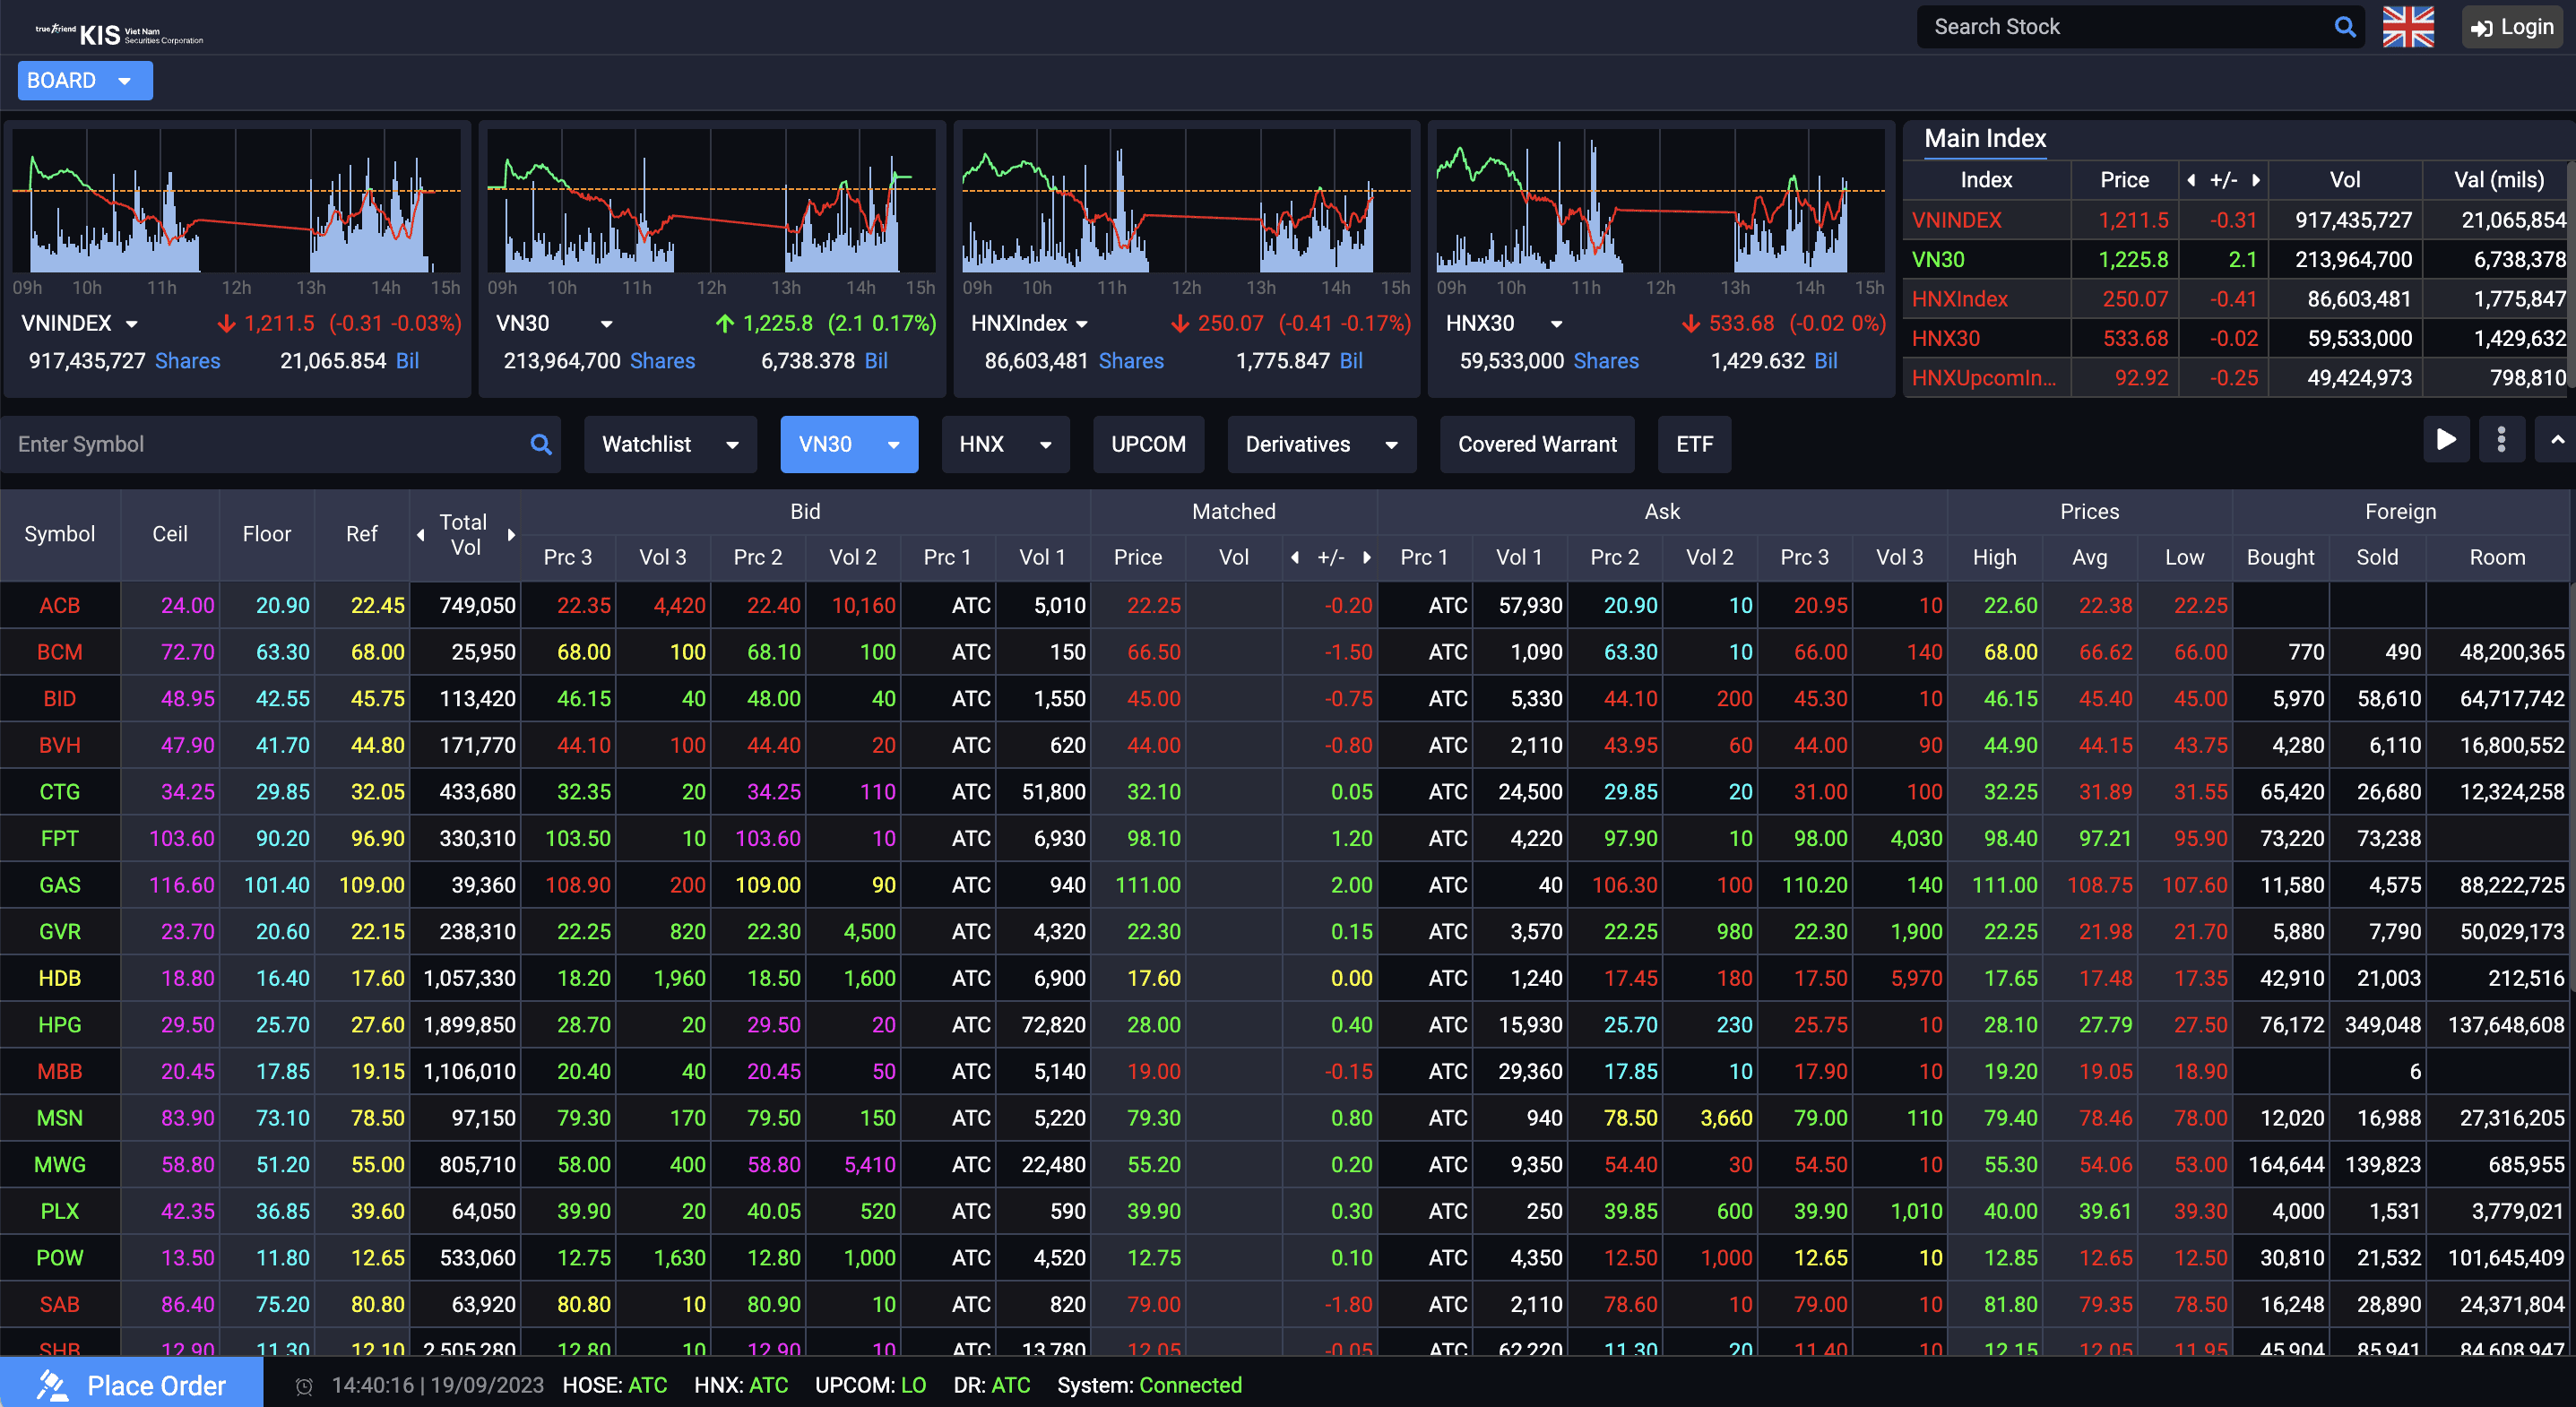Open the three-dot options menu icon
Screen dimensions: 2576x1407
[2501, 440]
